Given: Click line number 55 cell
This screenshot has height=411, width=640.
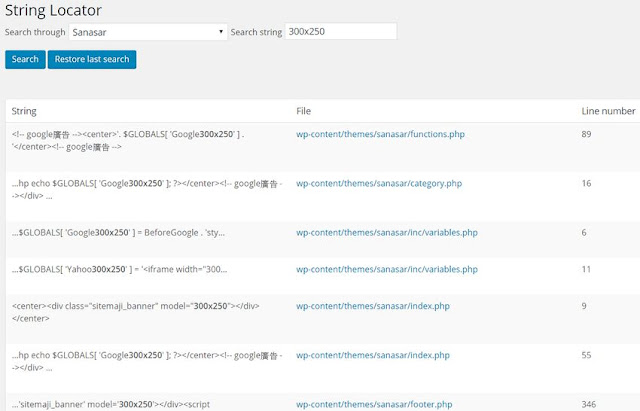Looking at the screenshot, I should [x=586, y=355].
